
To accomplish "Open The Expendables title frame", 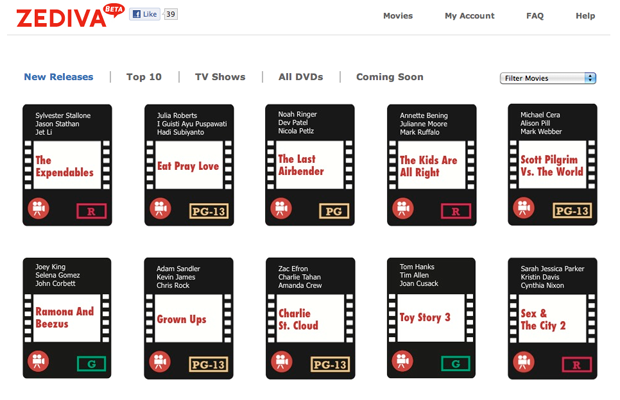I will [67, 165].
